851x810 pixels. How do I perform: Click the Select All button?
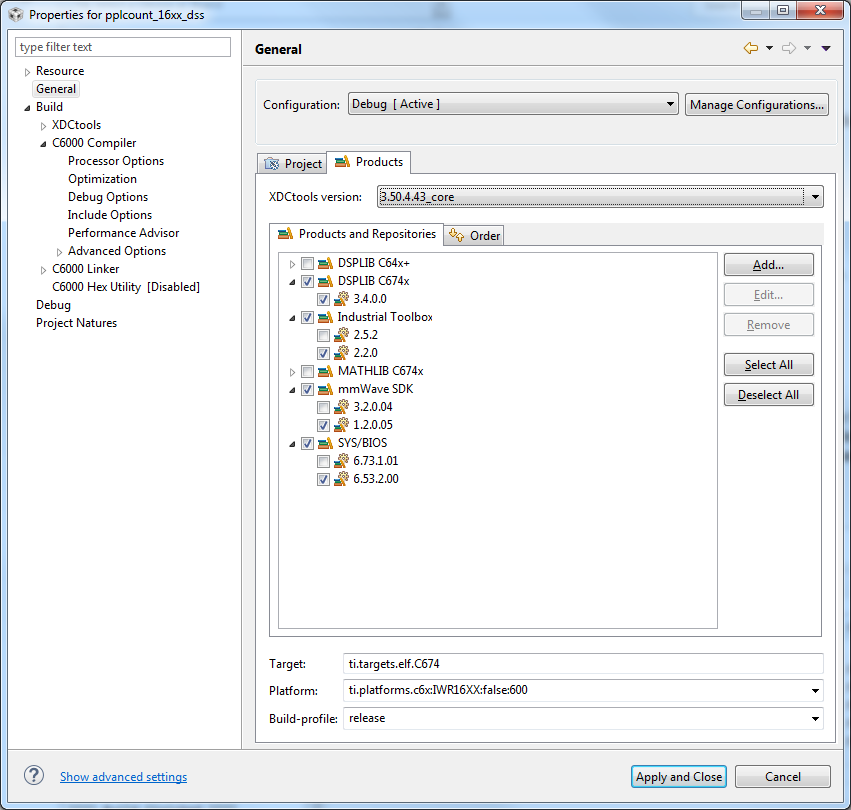pyautogui.click(x=769, y=365)
